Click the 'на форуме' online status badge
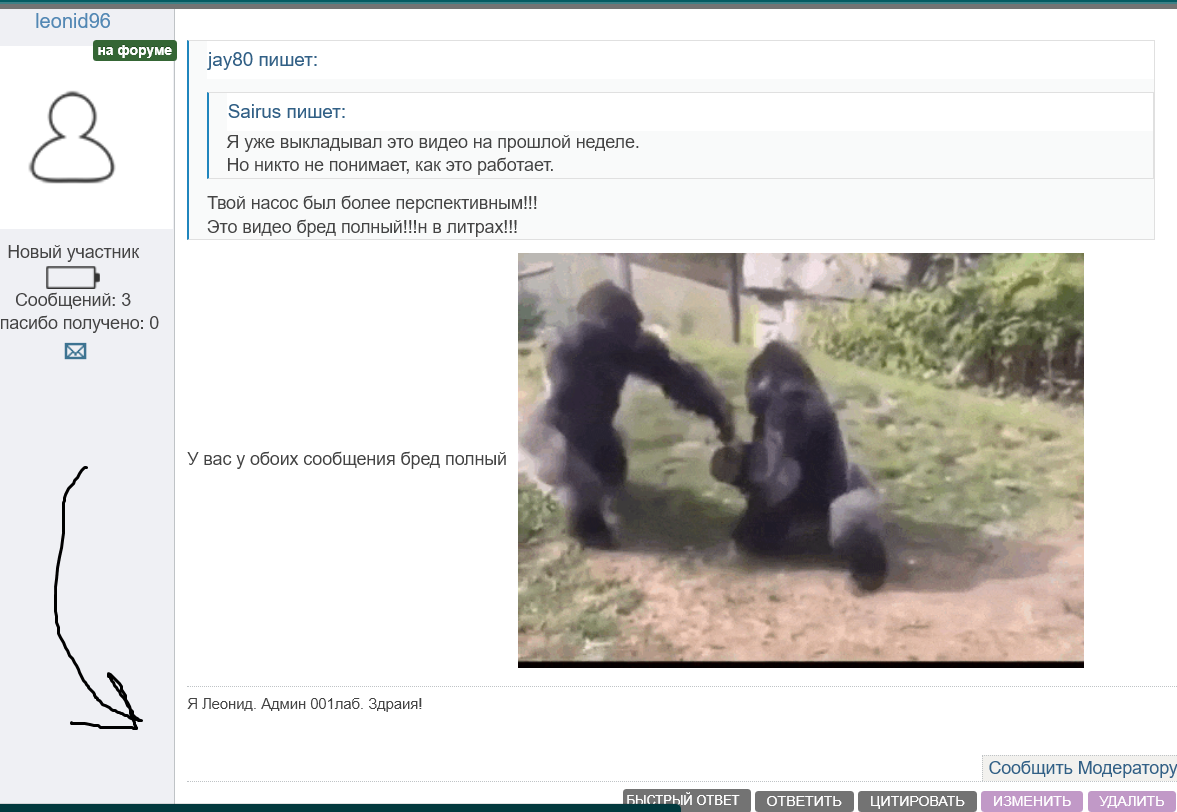This screenshot has width=1177, height=812. pos(134,50)
